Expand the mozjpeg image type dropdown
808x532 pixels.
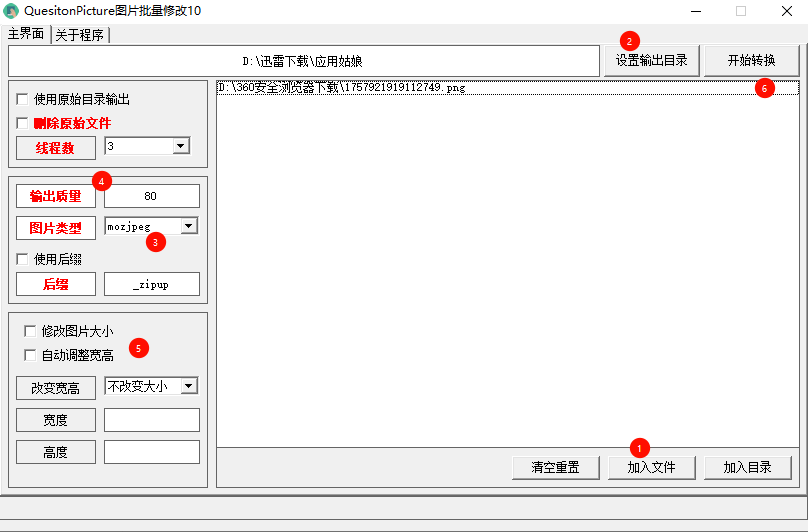tap(189, 226)
